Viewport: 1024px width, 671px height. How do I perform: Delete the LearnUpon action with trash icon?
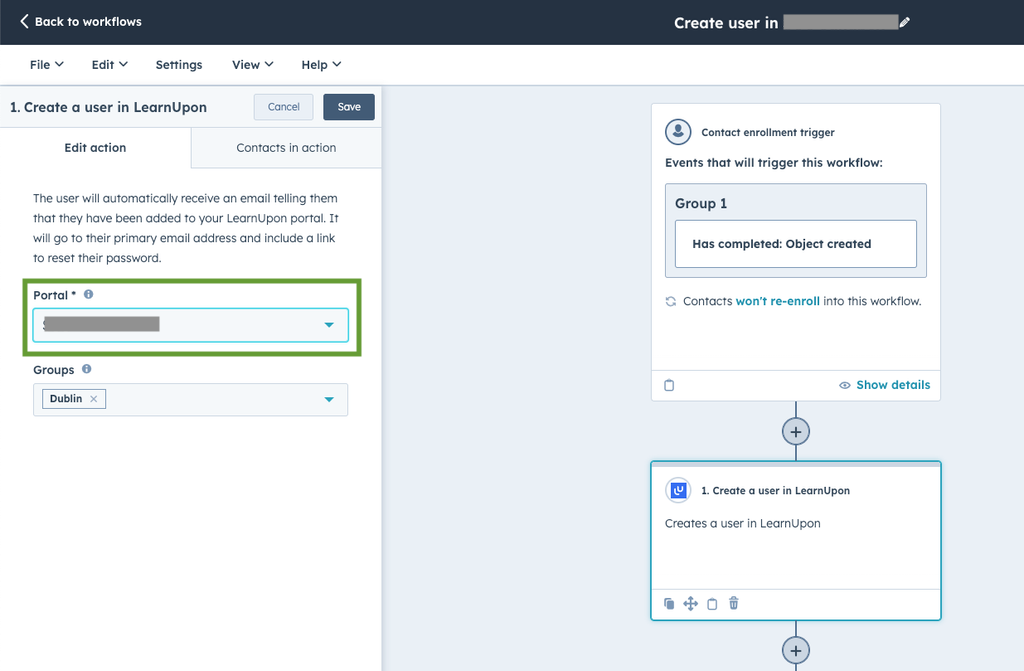coord(733,603)
